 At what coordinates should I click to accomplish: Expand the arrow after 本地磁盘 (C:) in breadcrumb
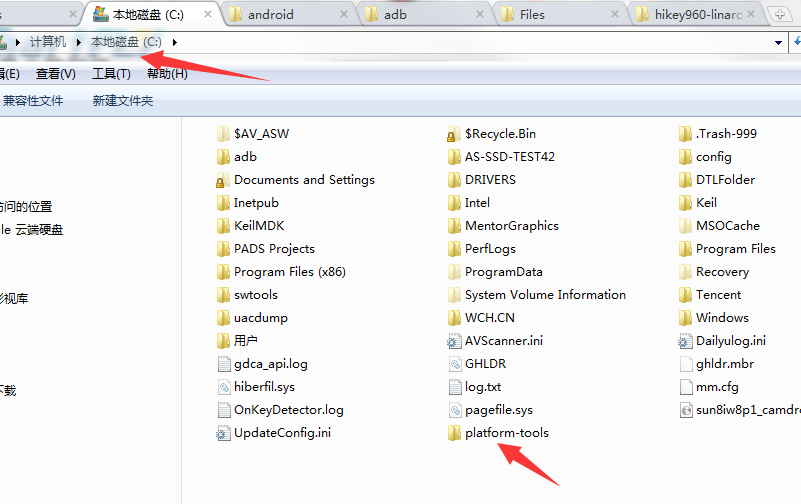point(175,42)
